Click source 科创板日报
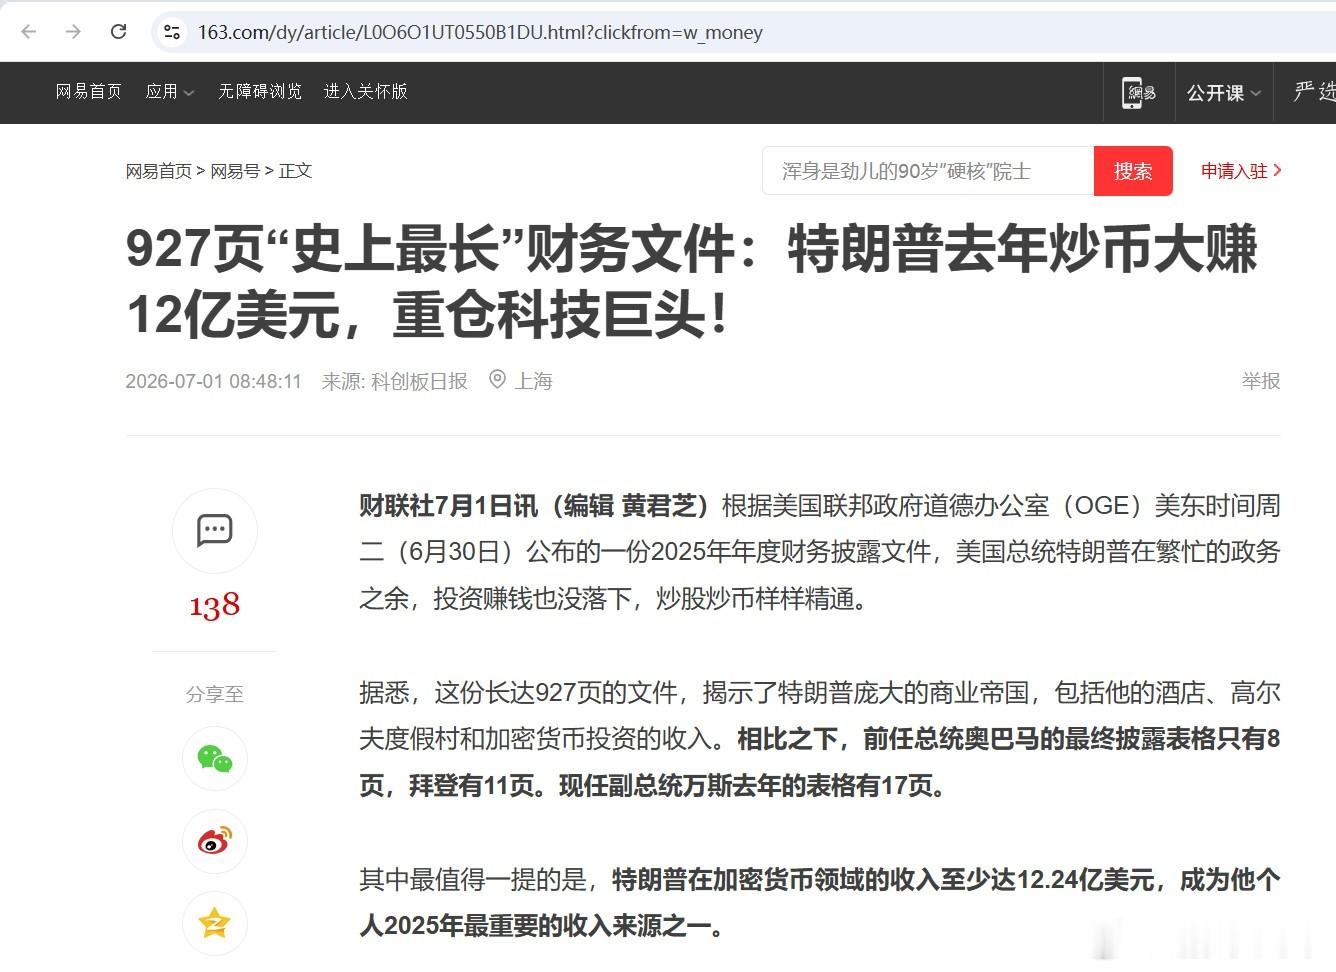The width and height of the screenshot is (1336, 972). click(x=419, y=381)
